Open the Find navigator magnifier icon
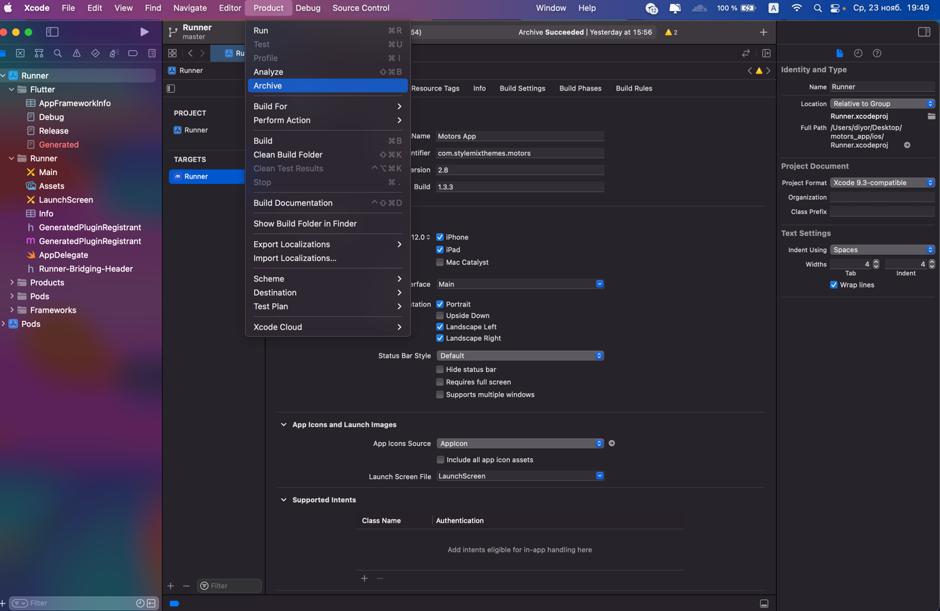The image size is (940, 611). point(58,54)
